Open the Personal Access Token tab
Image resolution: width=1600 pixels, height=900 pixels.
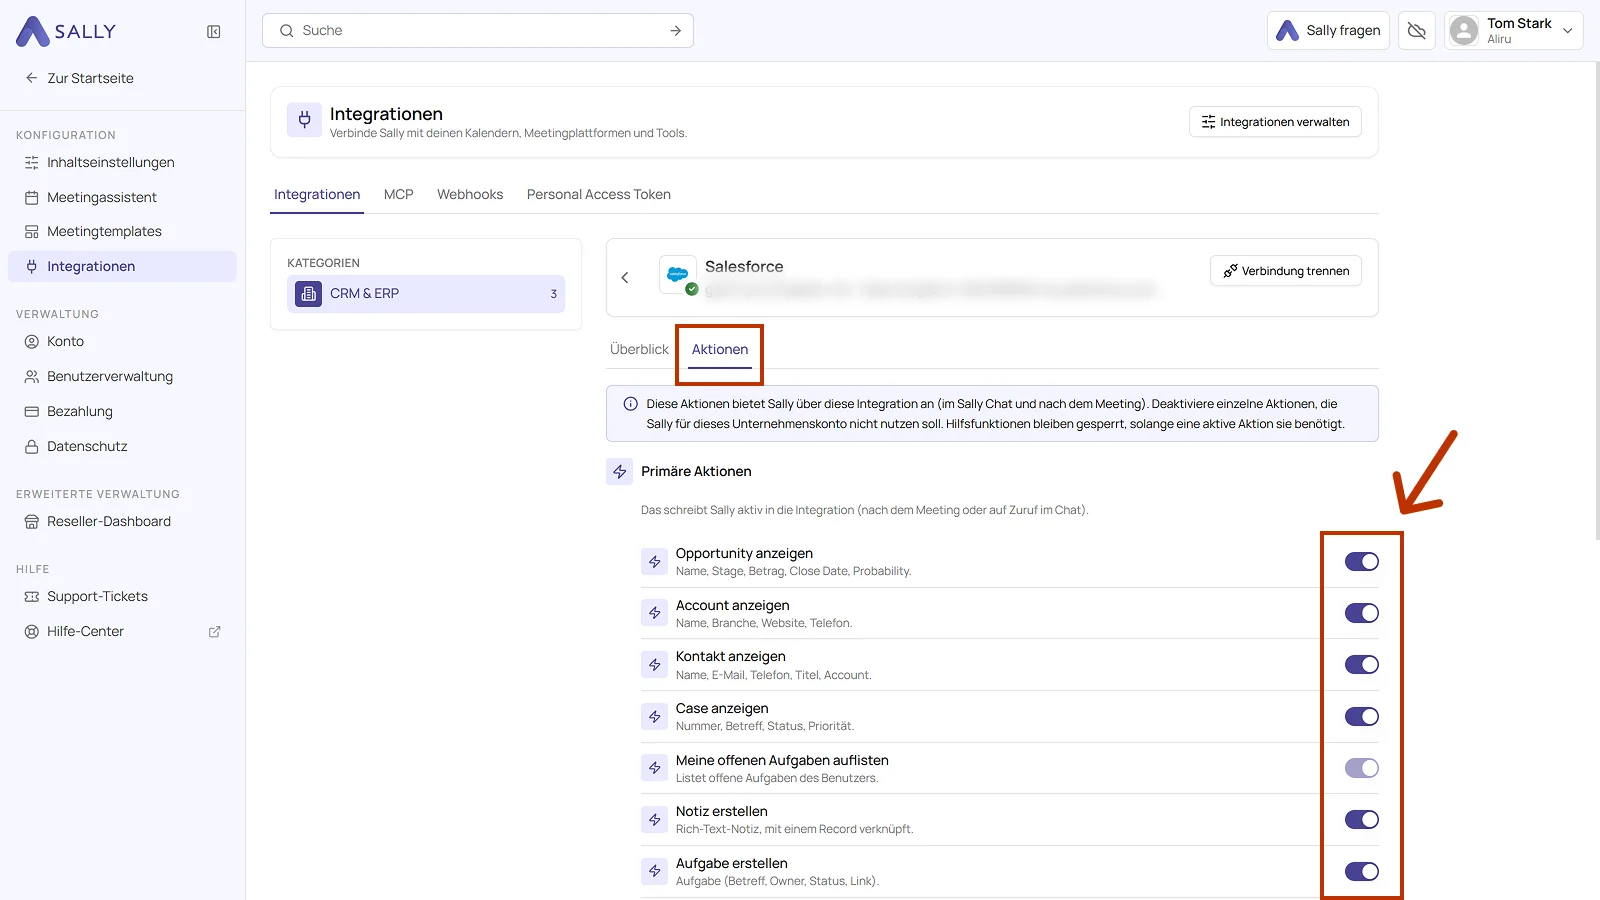click(599, 194)
